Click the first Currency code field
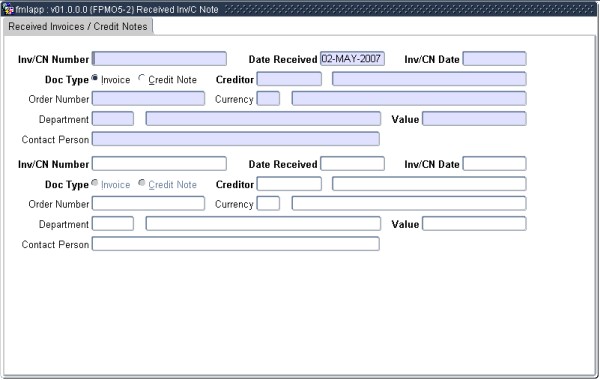 pos(268,99)
